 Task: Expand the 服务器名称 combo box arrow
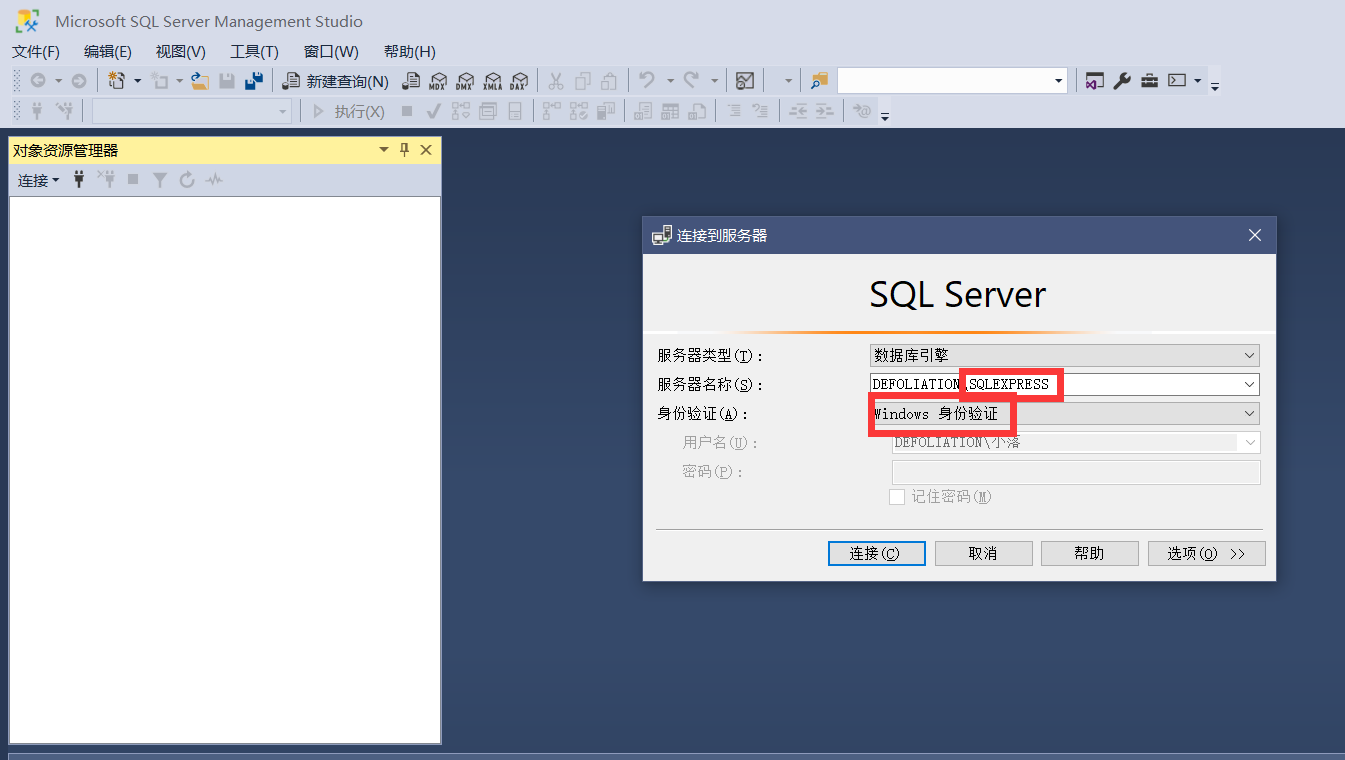[1249, 384]
